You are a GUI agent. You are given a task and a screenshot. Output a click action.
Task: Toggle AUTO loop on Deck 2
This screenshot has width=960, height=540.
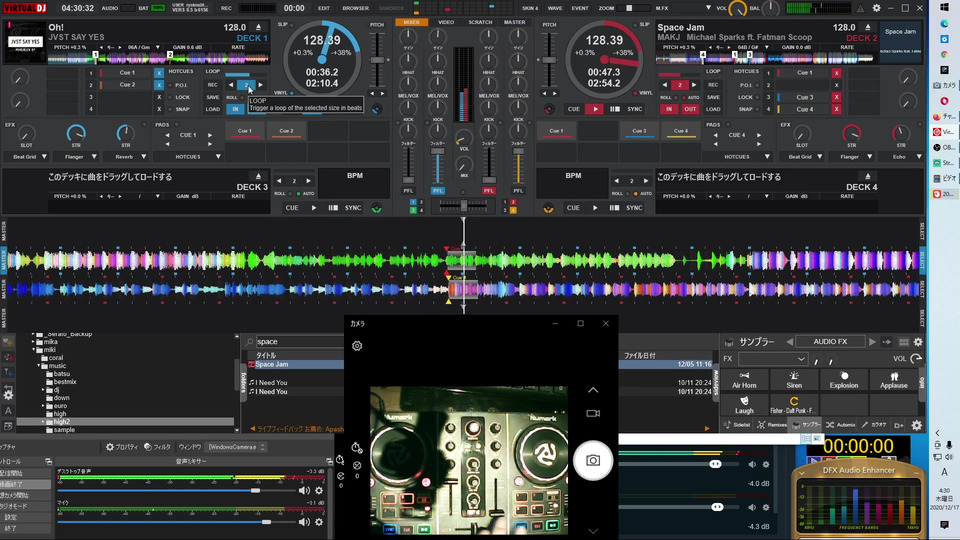(x=692, y=97)
